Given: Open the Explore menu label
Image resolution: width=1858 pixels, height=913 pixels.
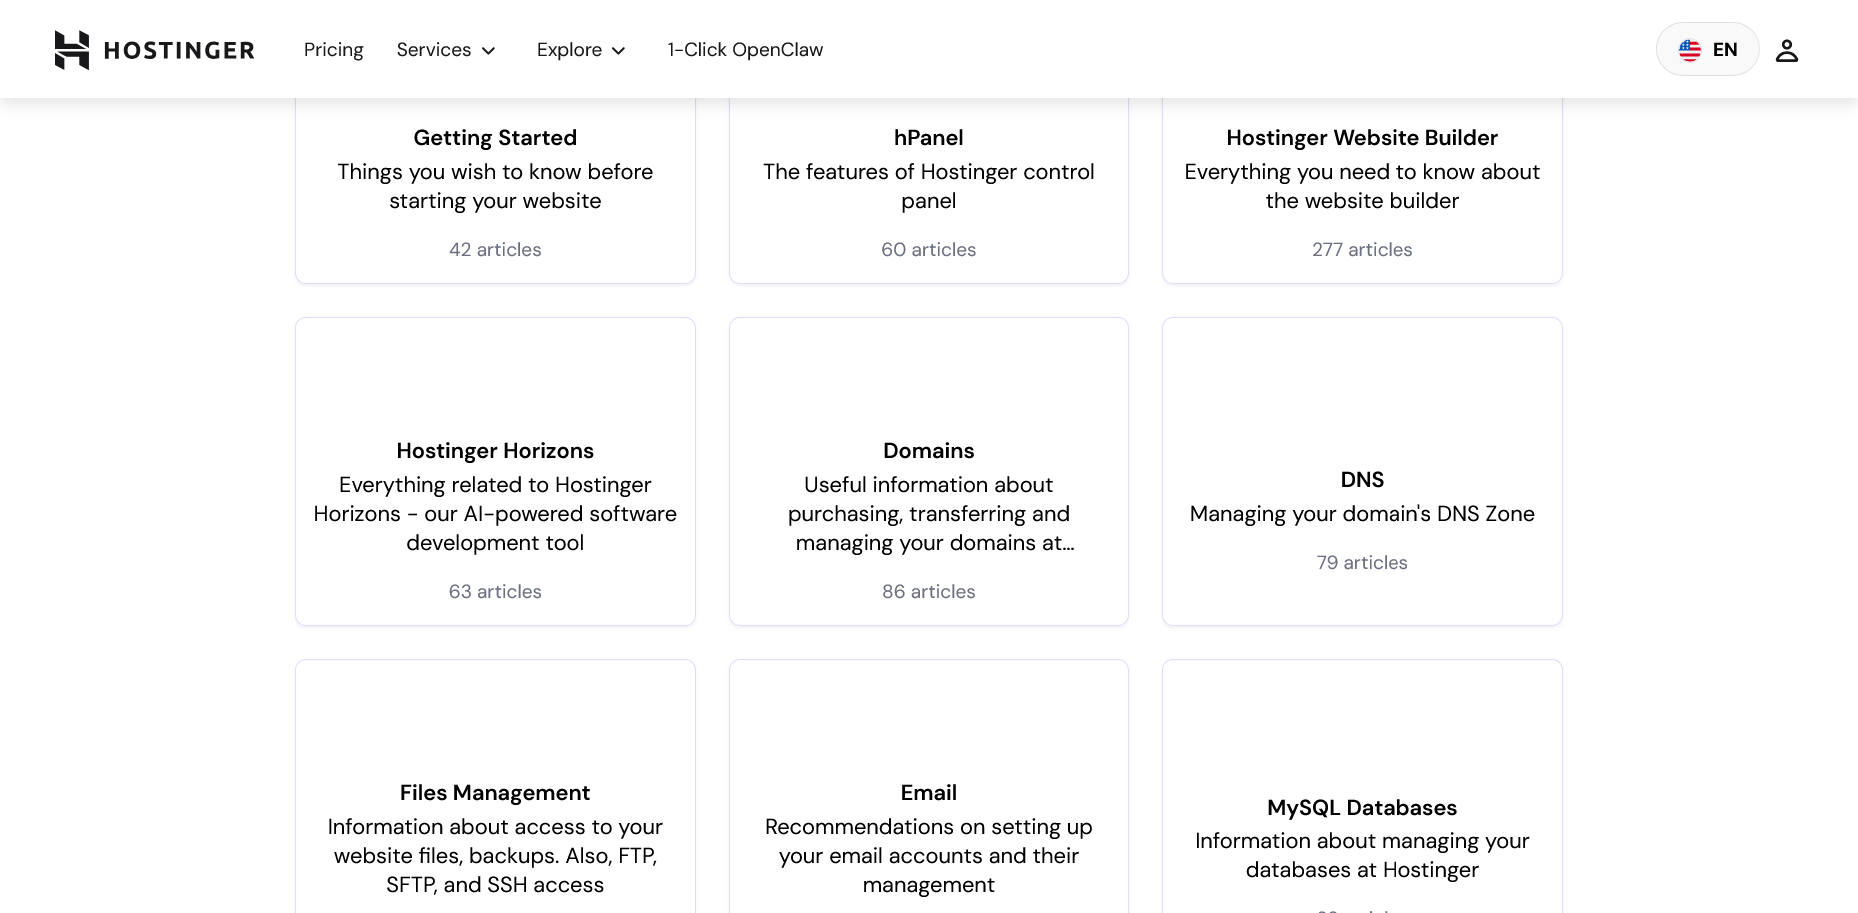Looking at the screenshot, I should pyautogui.click(x=569, y=50).
